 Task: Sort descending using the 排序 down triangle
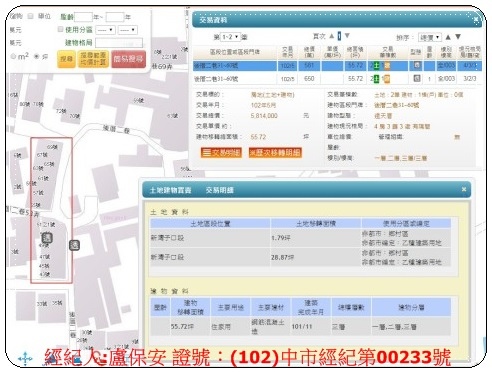458,37
